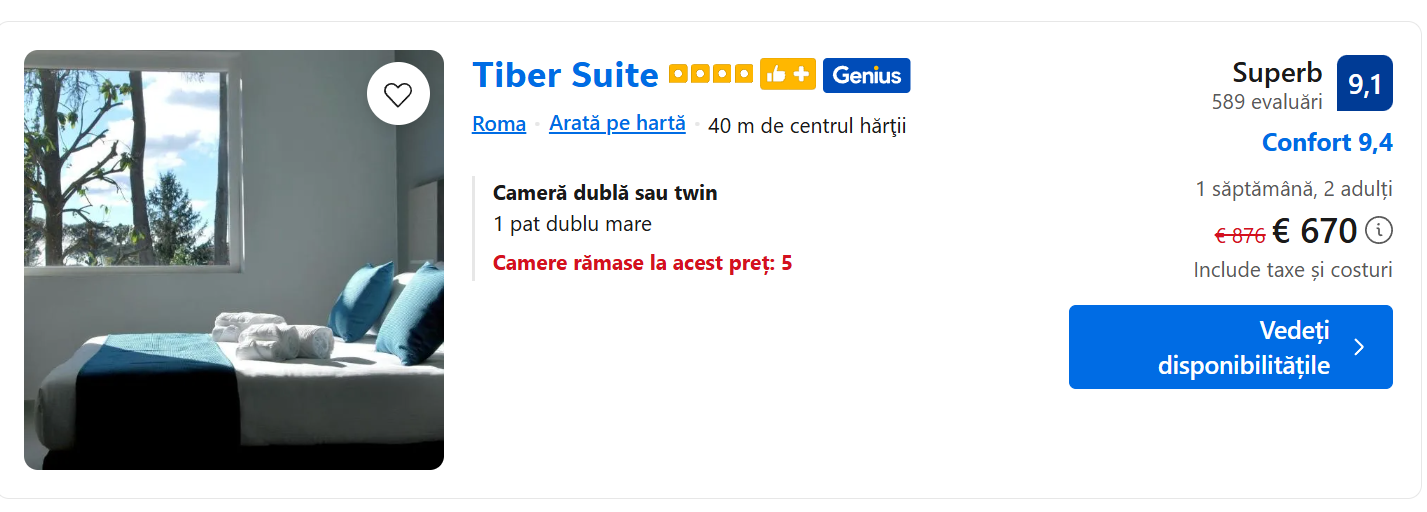
Task: Click the "Arată pe hartă" map link
Action: [x=617, y=124]
